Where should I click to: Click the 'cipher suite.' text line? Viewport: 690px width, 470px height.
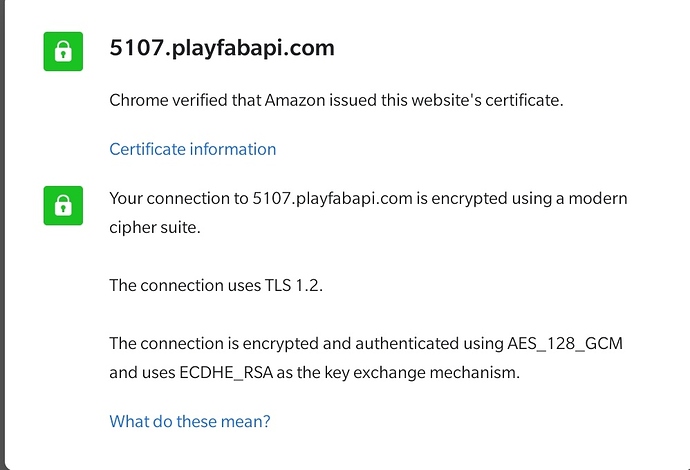click(155, 228)
